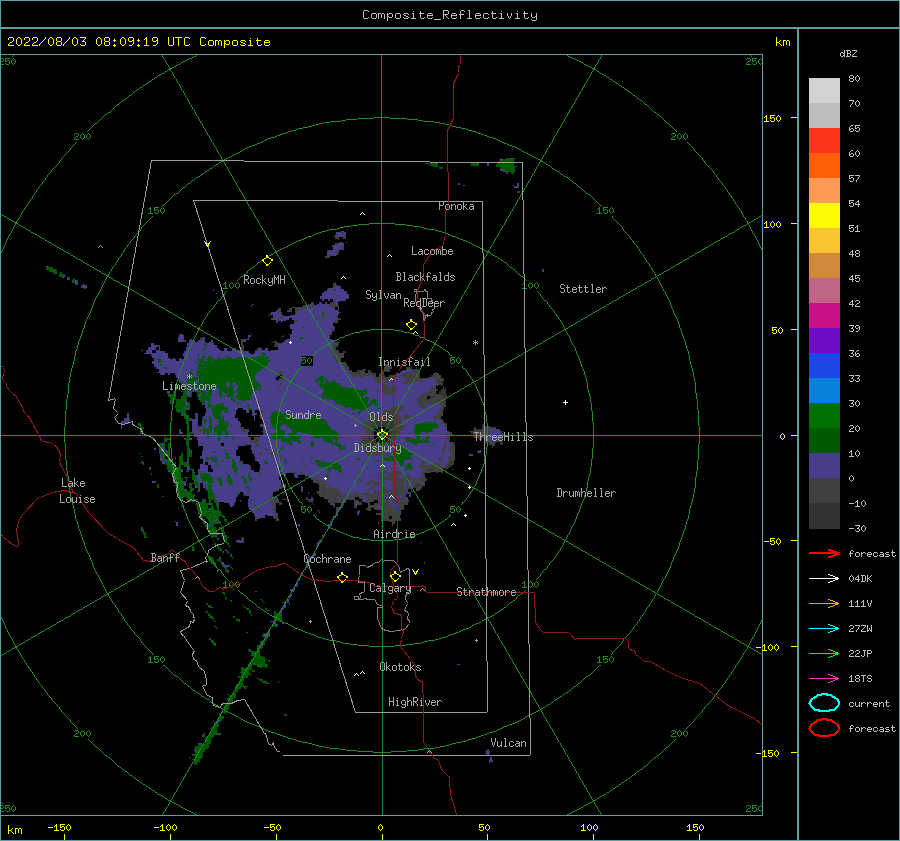The image size is (900, 841).
Task: Click the yellow diamond marker inside Calgary
Action: coord(395,576)
